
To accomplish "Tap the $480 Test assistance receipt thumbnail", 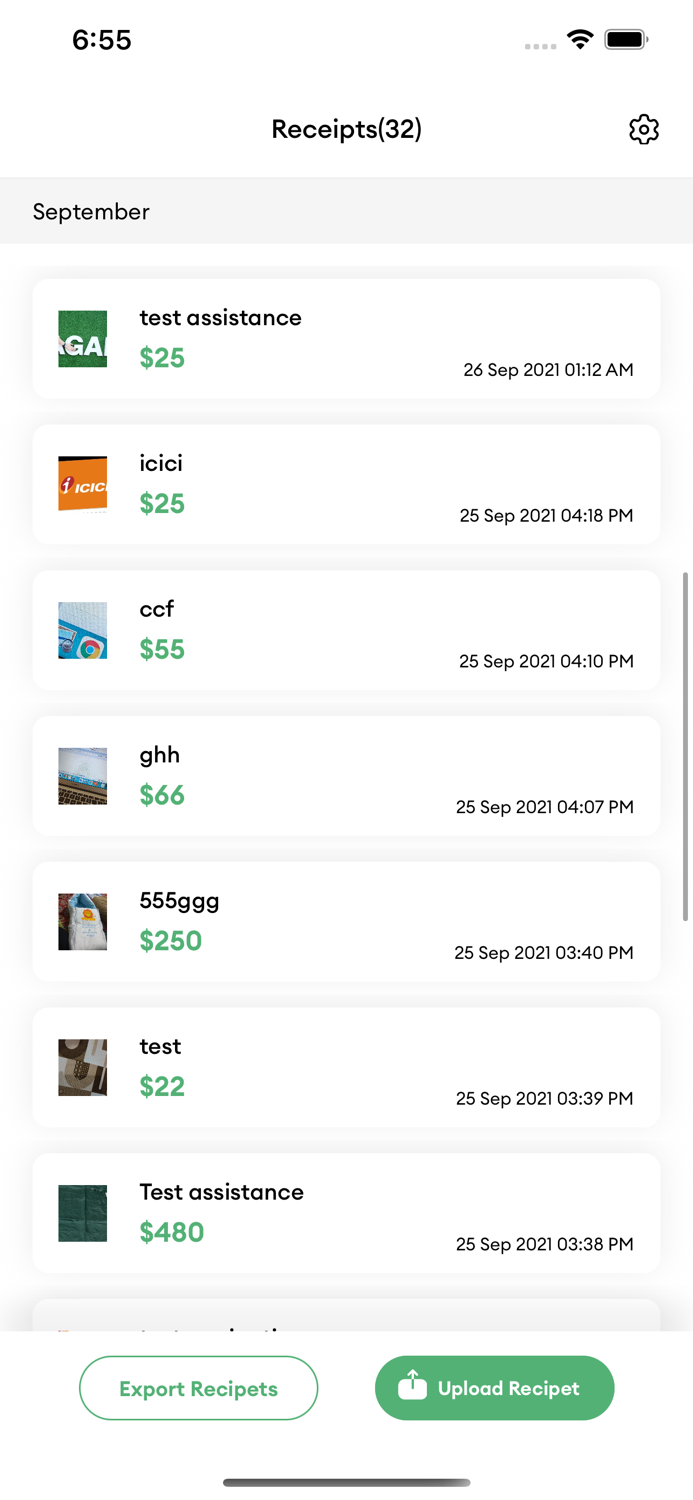I will point(83,1213).
